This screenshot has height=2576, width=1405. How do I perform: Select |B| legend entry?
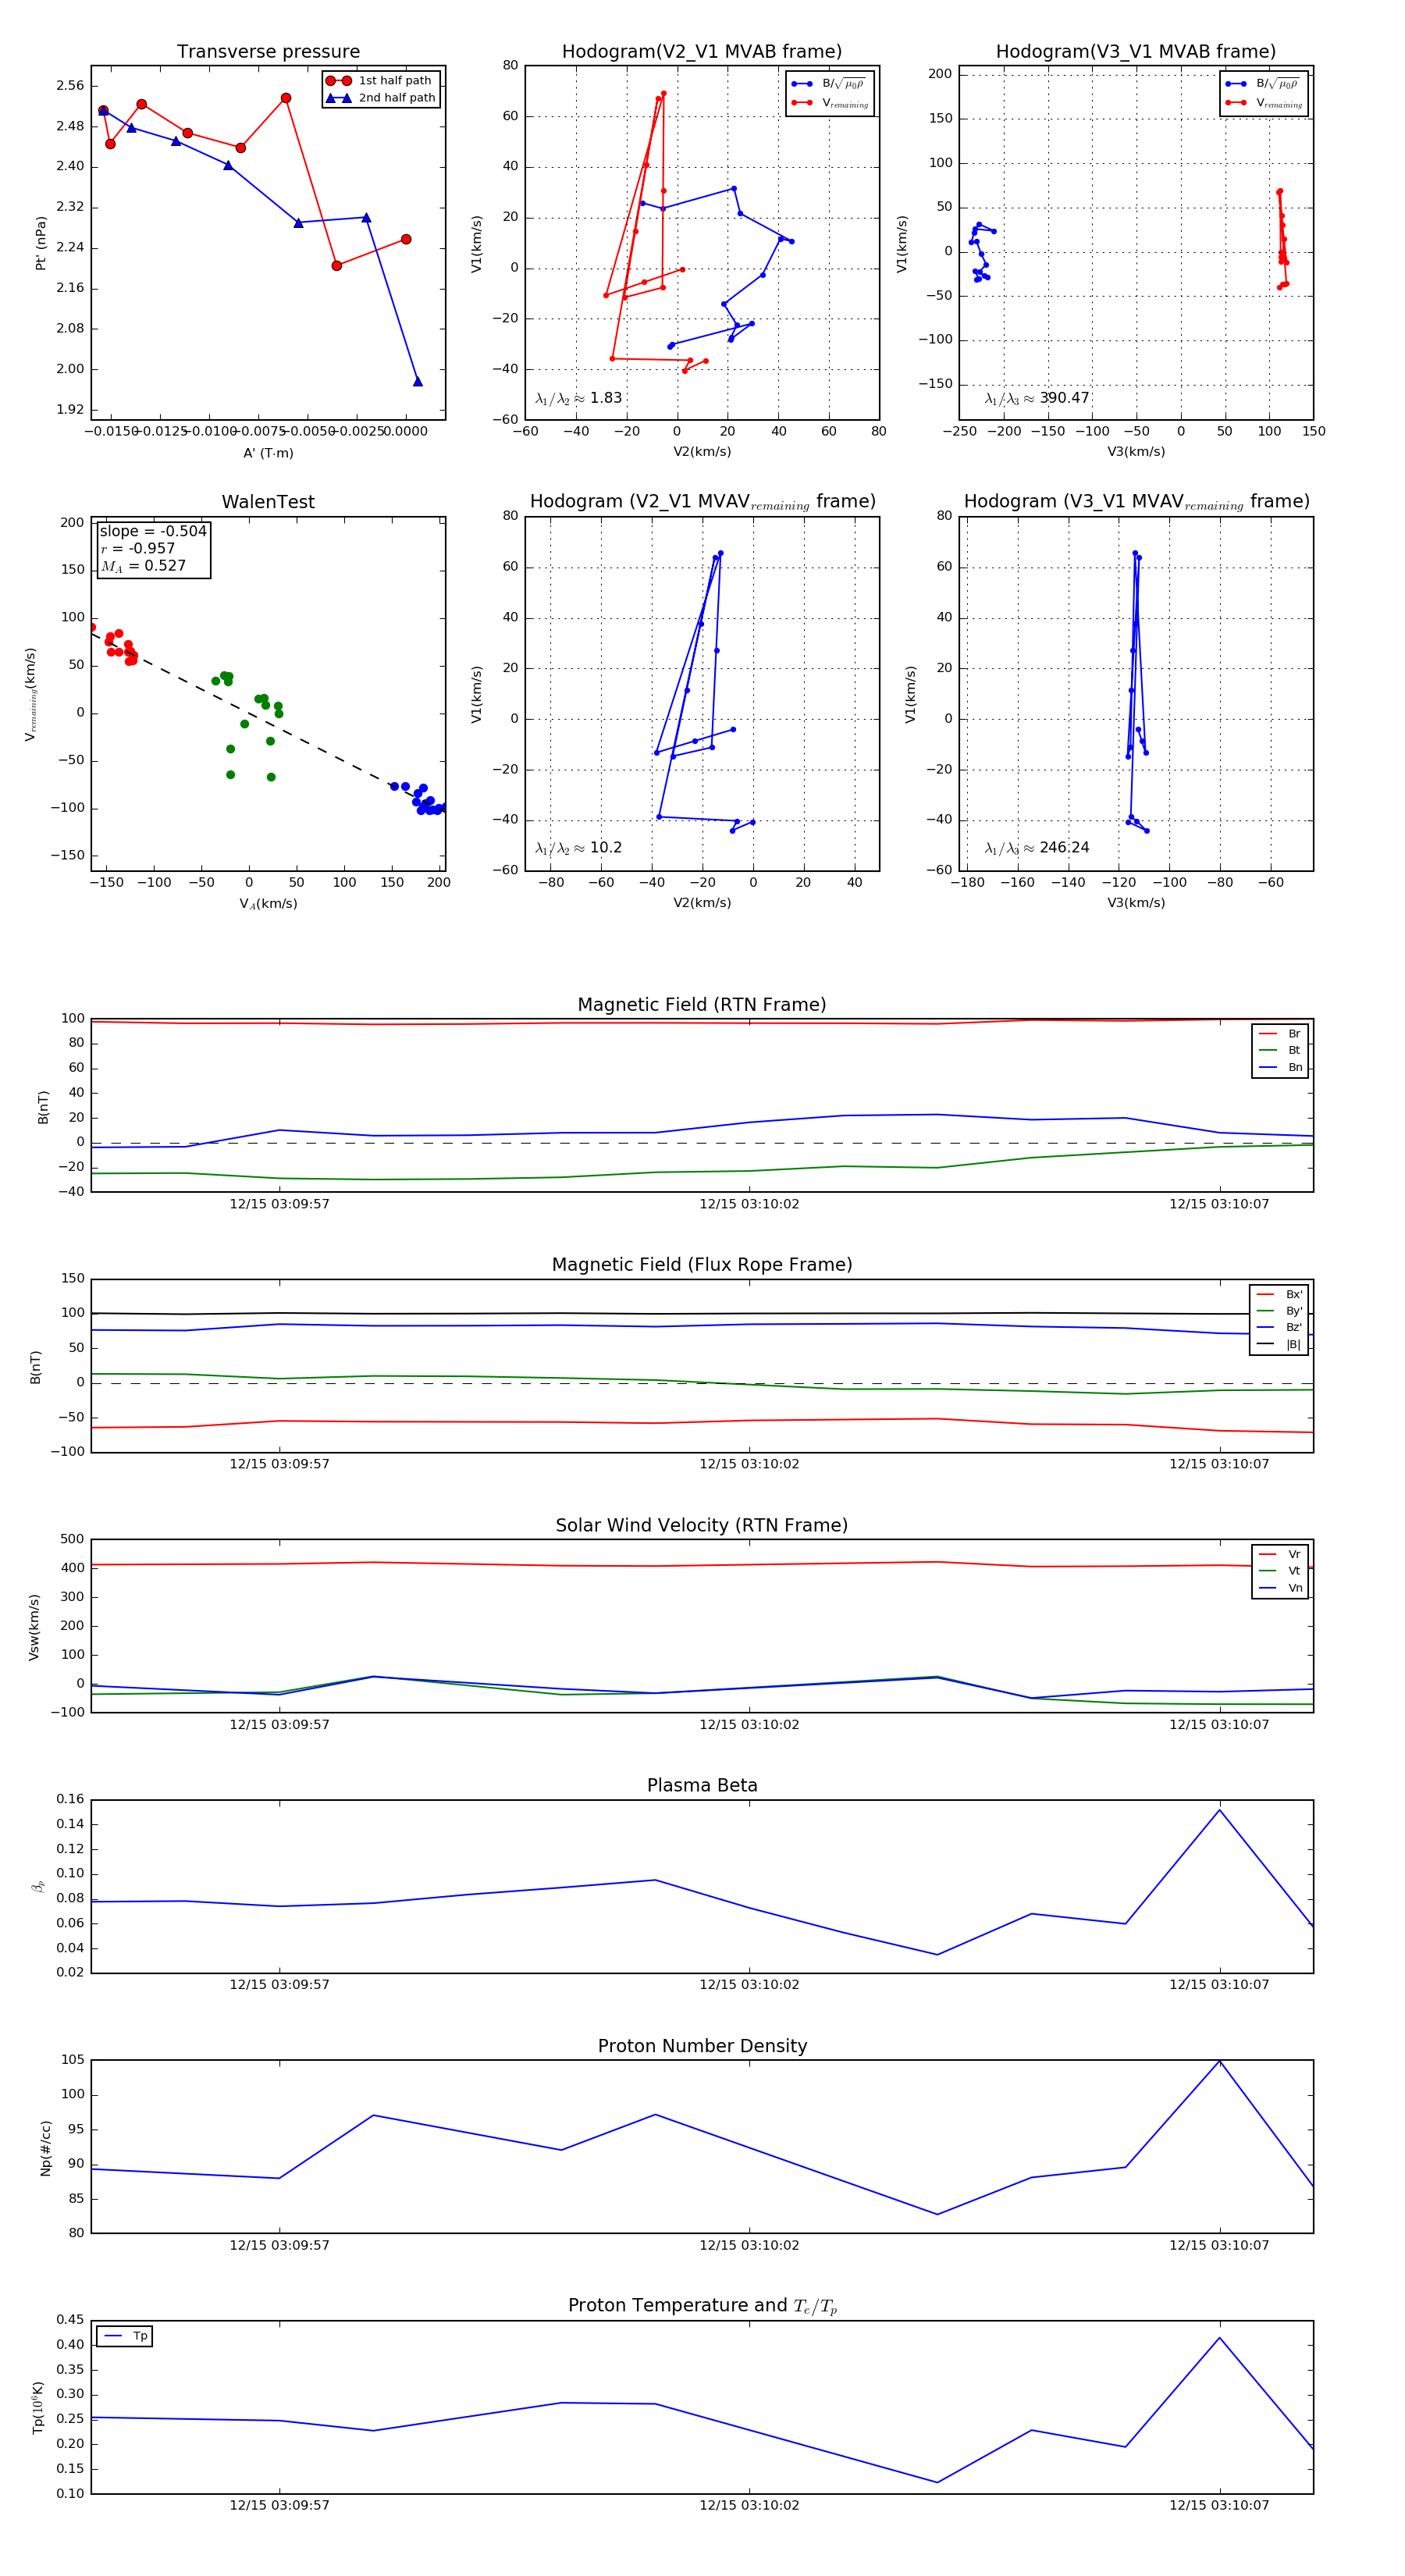tap(1279, 1344)
